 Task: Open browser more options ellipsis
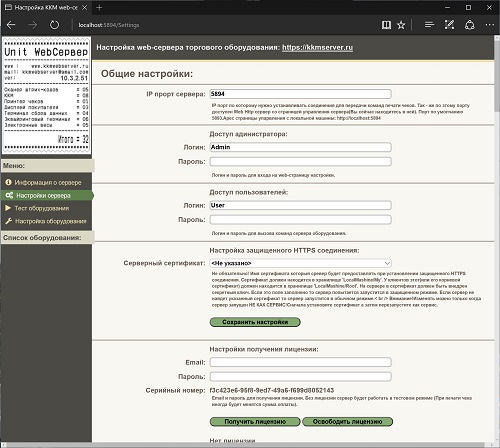(x=490, y=25)
